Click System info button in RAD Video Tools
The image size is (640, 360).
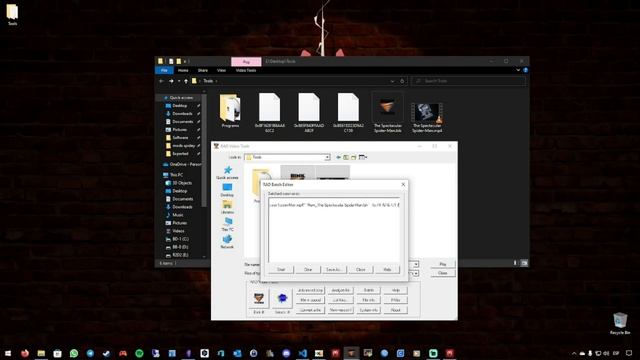pos(369,310)
